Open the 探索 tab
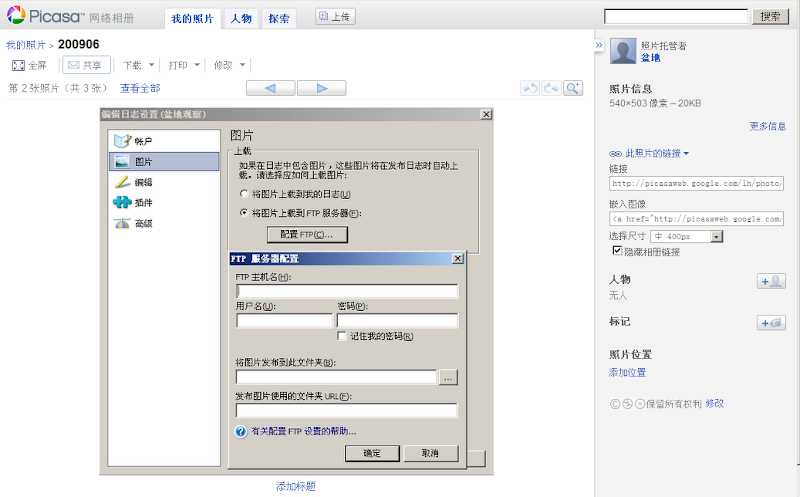 click(279, 19)
